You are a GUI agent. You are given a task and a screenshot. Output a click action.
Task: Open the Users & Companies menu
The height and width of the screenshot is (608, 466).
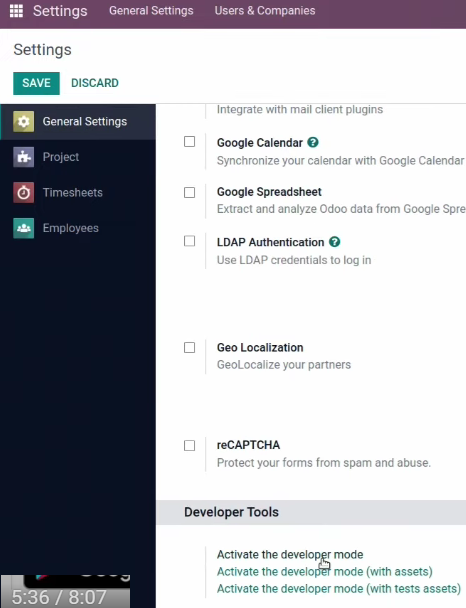pyautogui.click(x=265, y=10)
